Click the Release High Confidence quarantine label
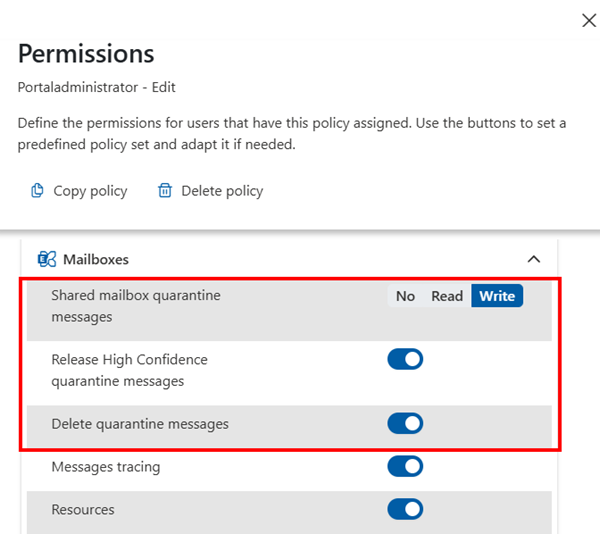600x534 pixels. [129, 370]
